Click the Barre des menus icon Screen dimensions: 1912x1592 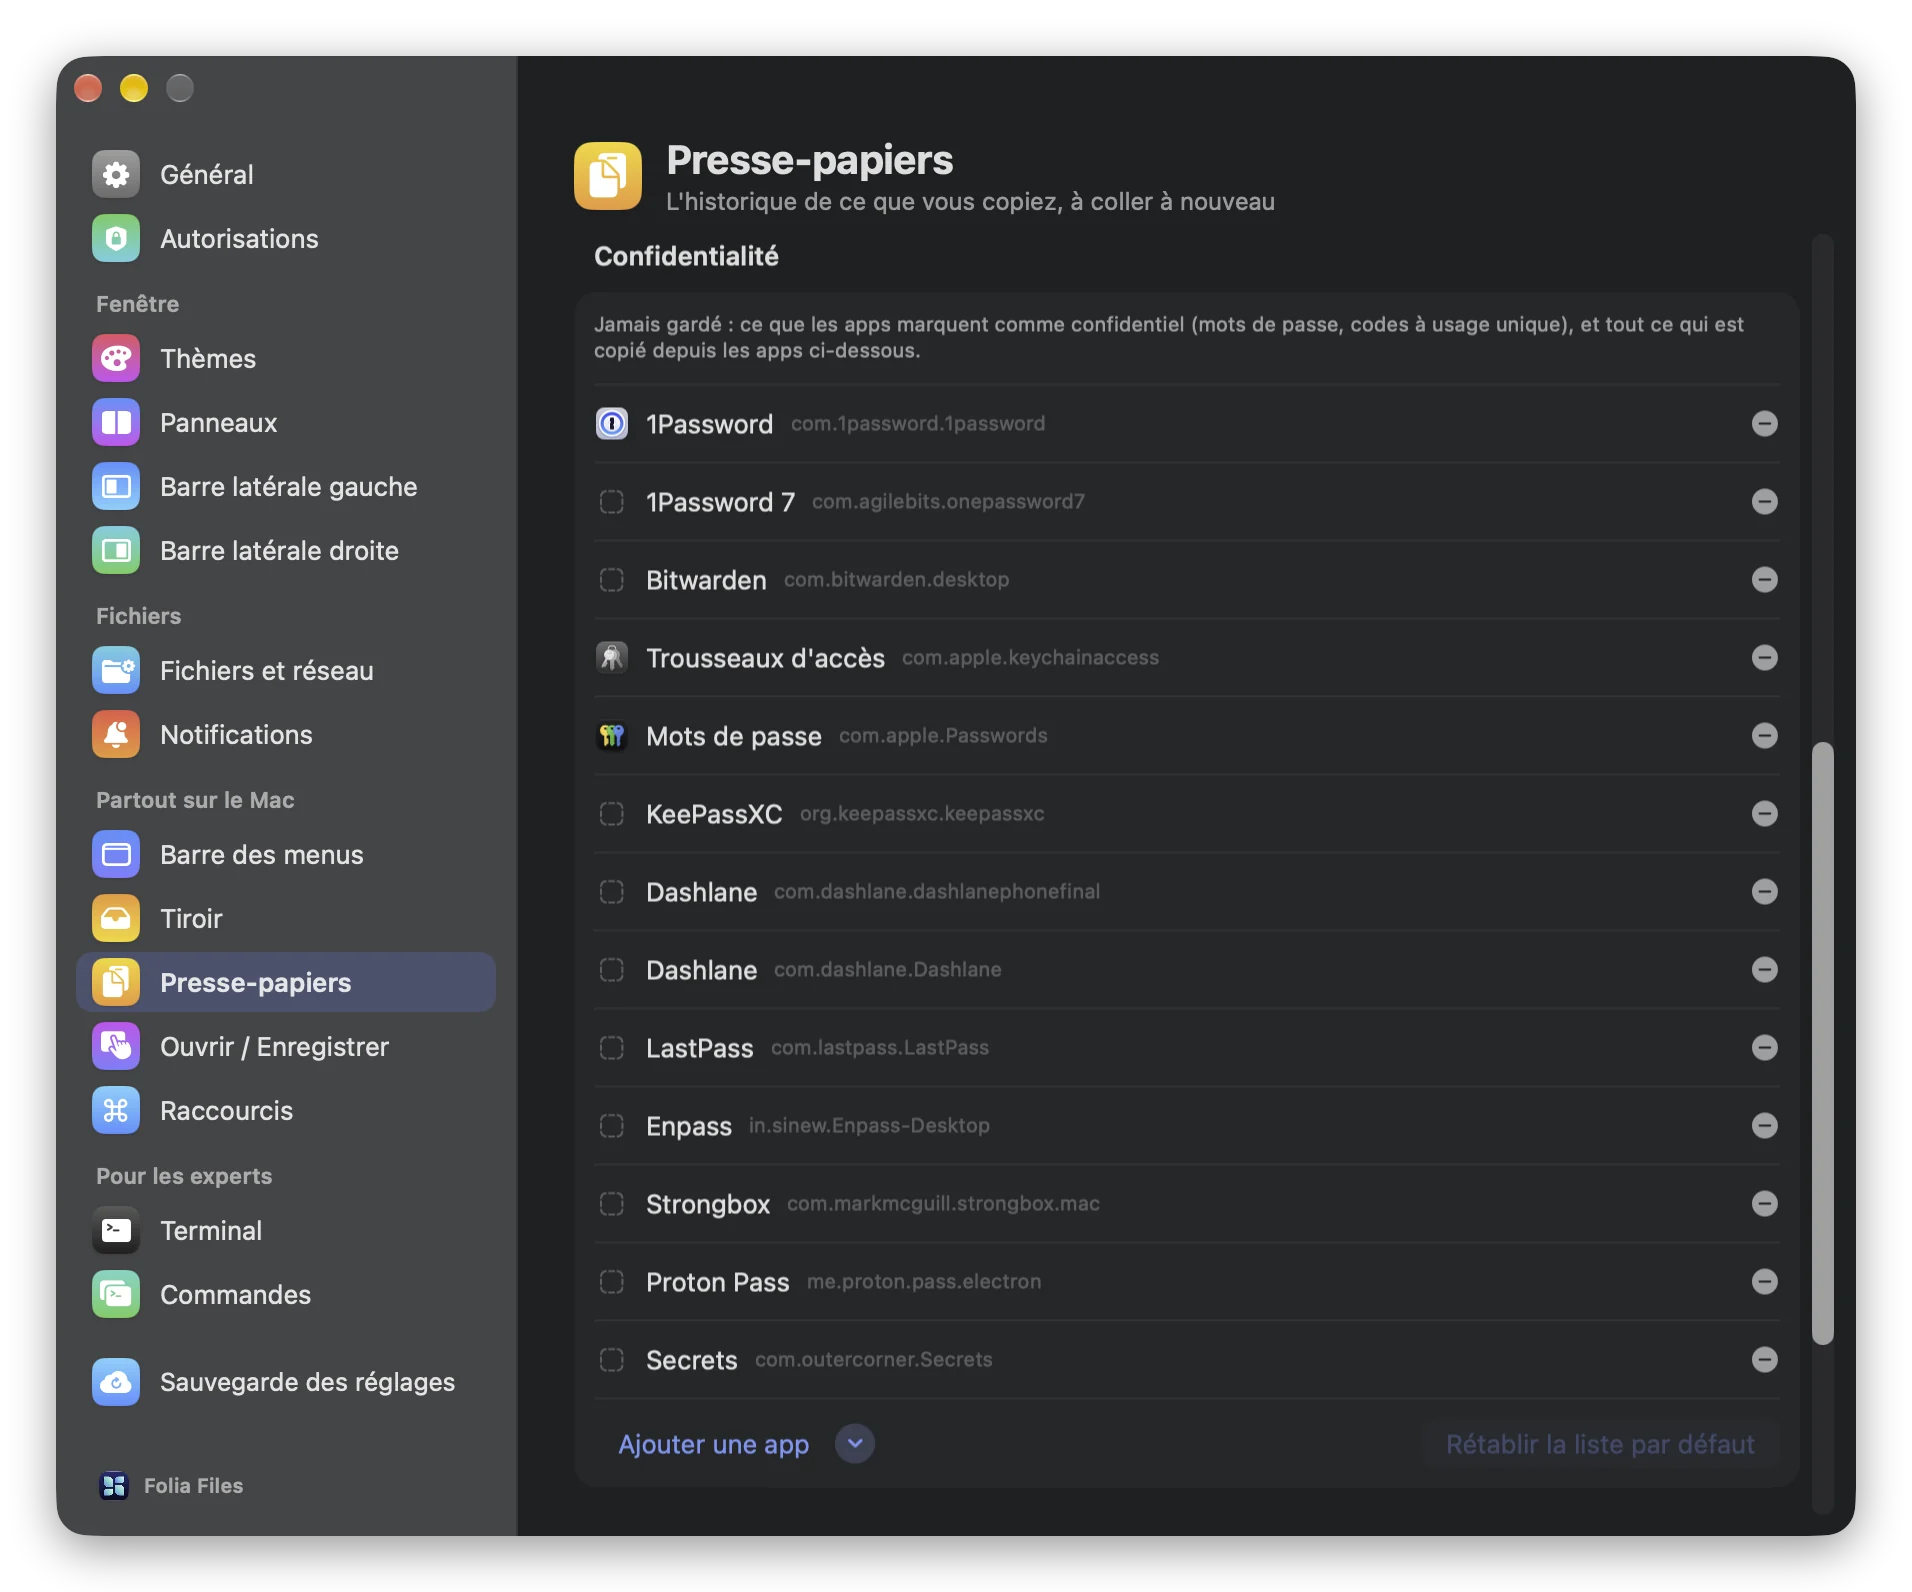point(116,855)
